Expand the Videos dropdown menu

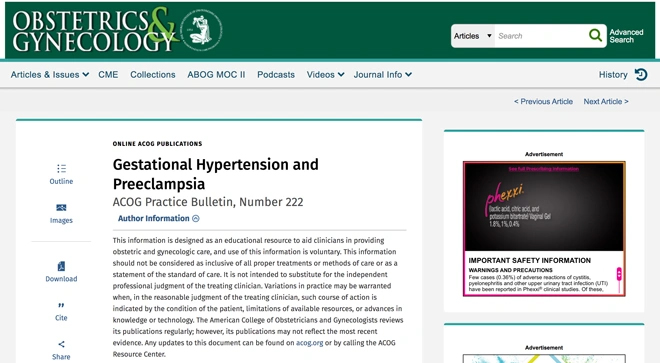pyautogui.click(x=325, y=75)
